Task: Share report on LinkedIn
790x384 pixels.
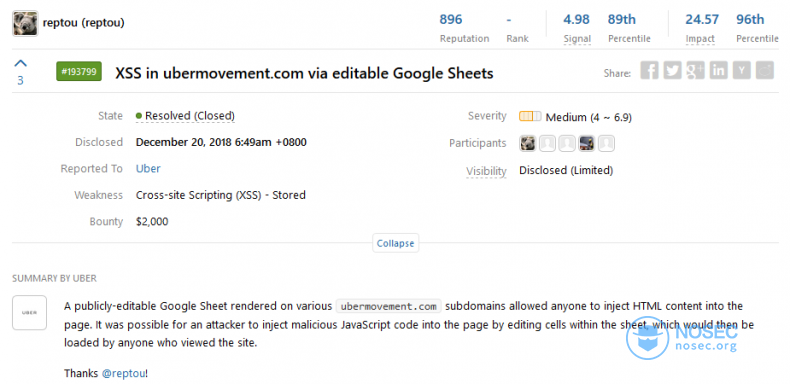Action: pyautogui.click(x=718, y=71)
